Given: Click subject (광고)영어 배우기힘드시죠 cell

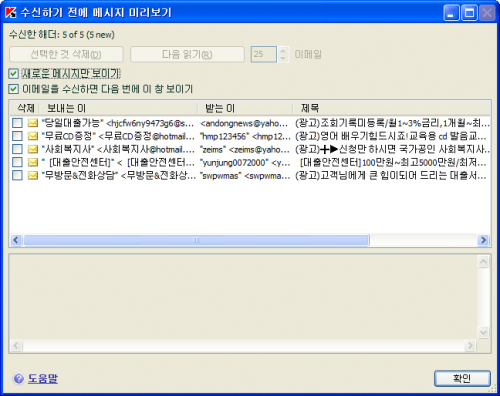Looking at the screenshot, I should pyautogui.click(x=391, y=136).
